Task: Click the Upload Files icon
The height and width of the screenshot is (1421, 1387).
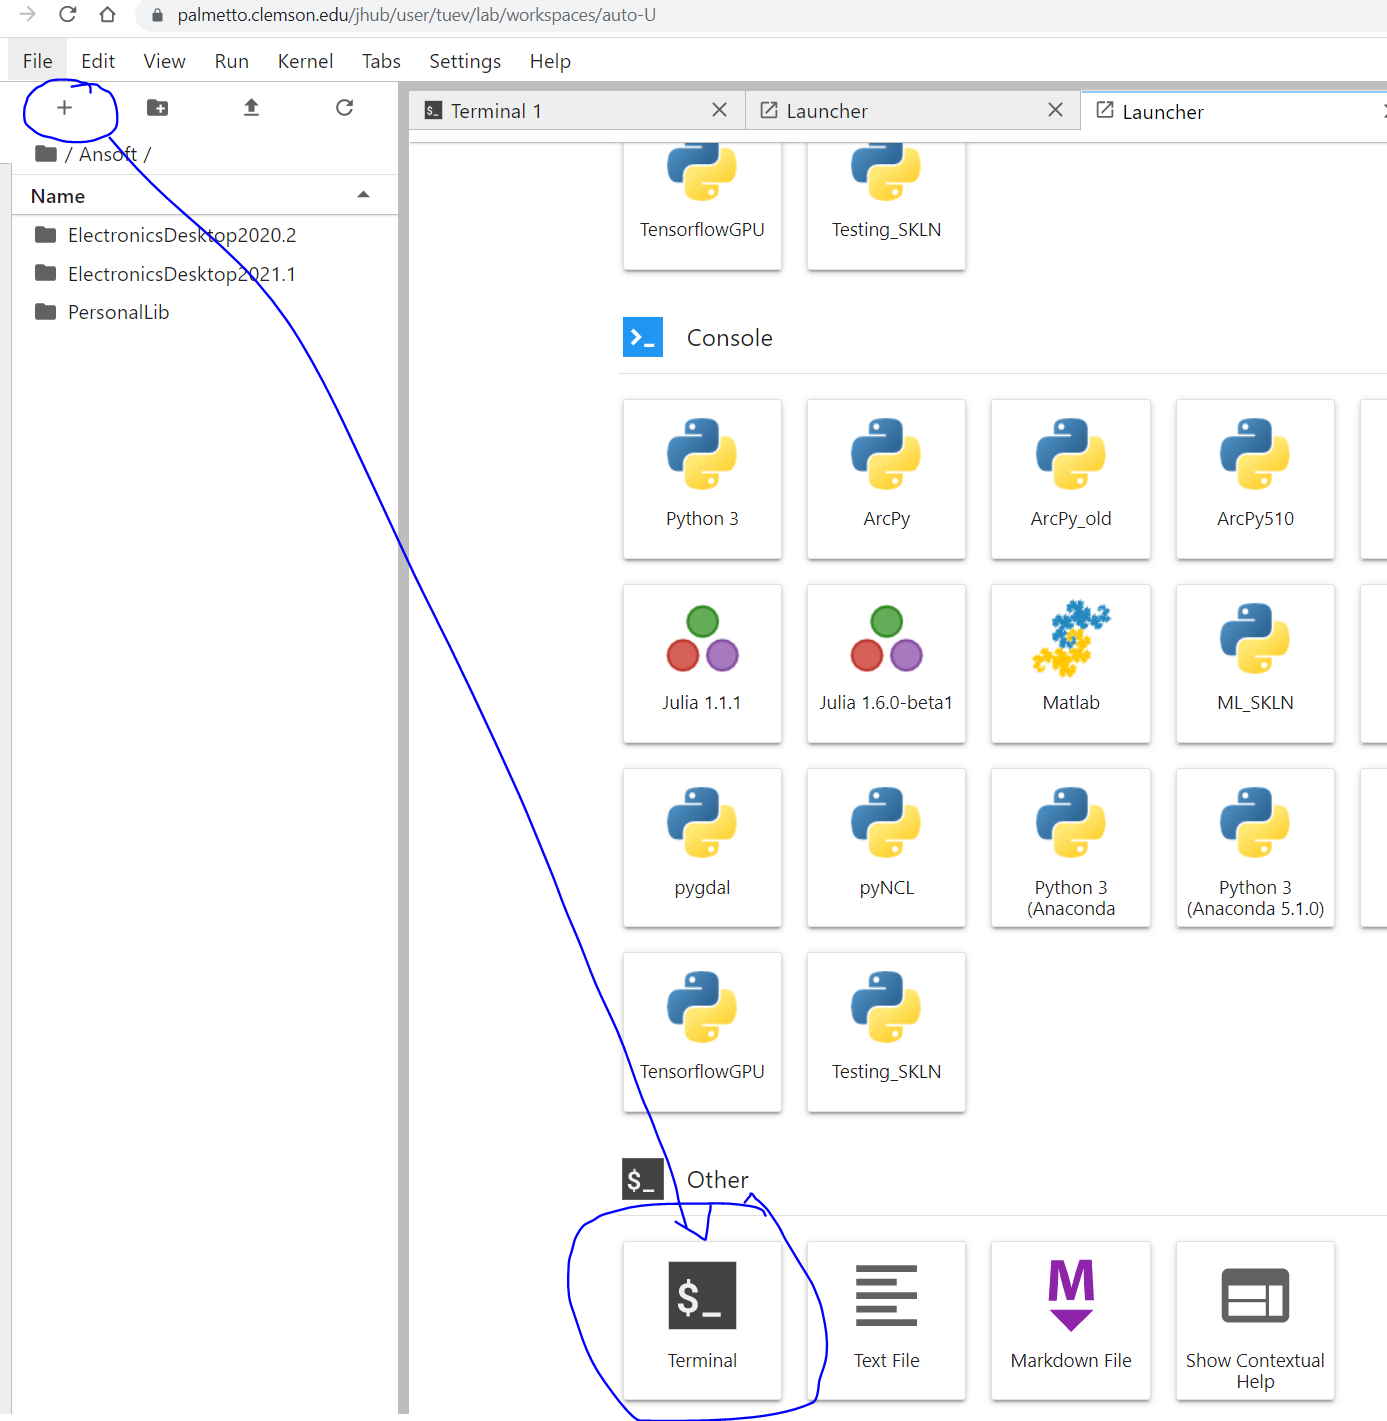Action: coord(251,107)
